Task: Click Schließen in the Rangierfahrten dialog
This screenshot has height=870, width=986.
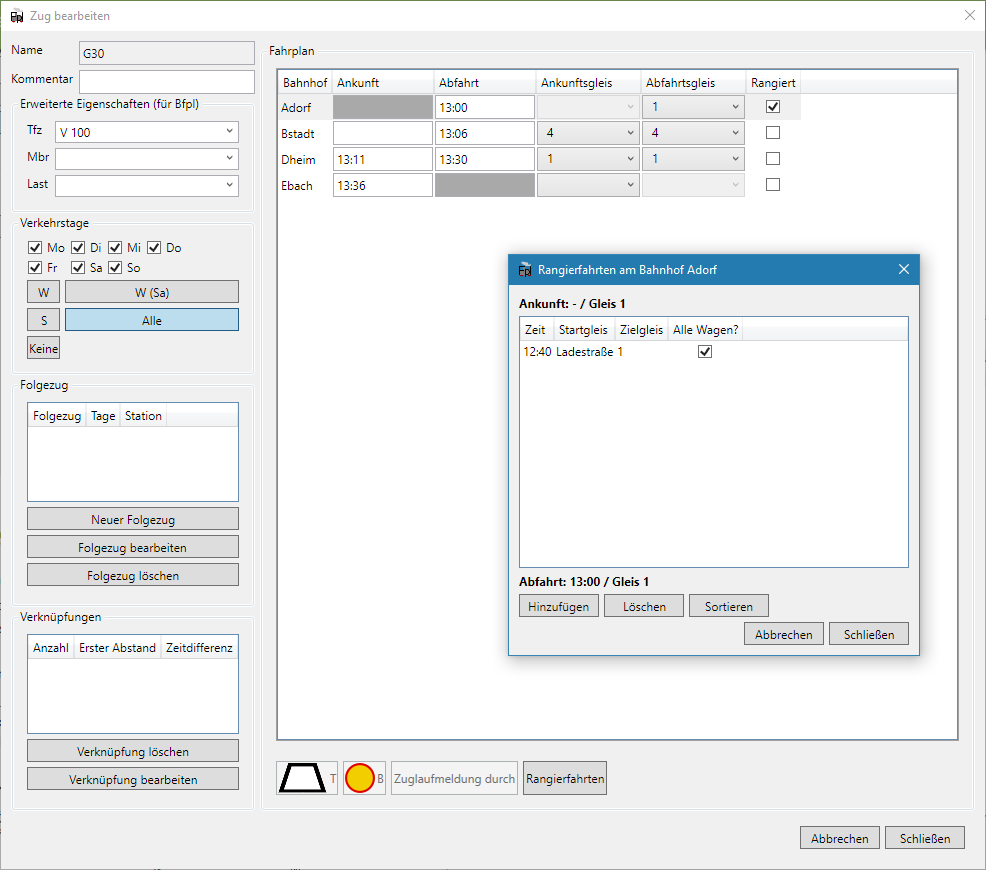Action: (x=868, y=634)
